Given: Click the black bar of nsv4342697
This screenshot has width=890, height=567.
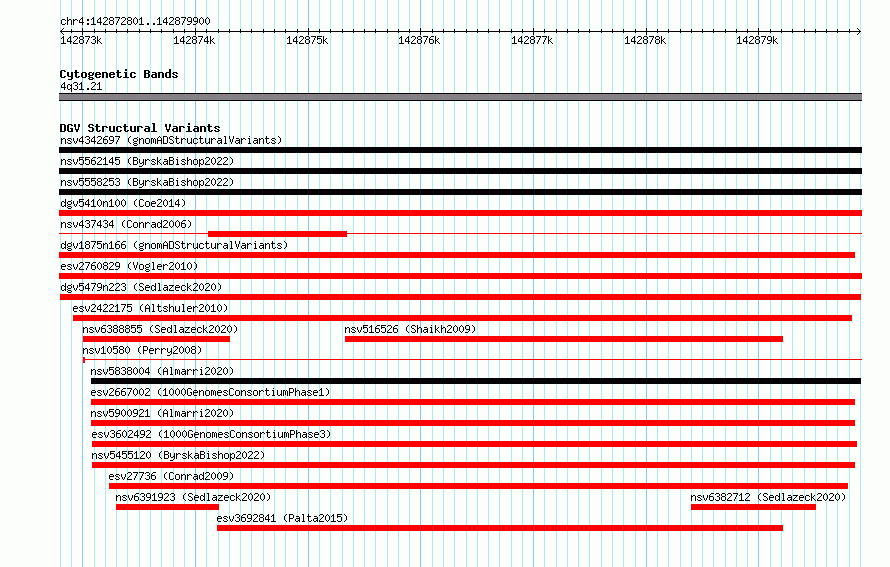Looking at the screenshot, I should (460, 150).
